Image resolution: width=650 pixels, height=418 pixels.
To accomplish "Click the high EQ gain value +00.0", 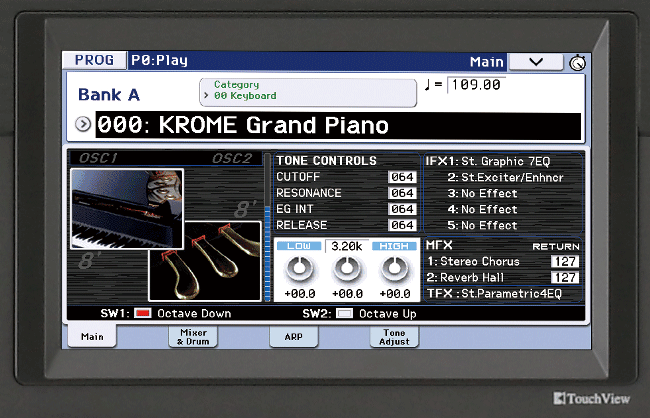I will 395,294.
